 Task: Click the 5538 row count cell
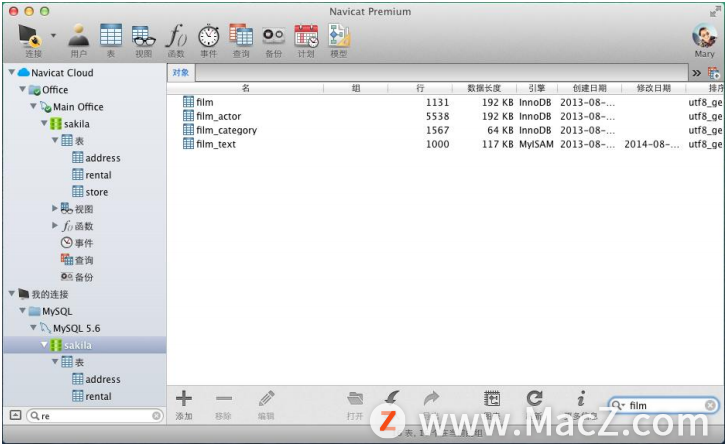tap(437, 116)
